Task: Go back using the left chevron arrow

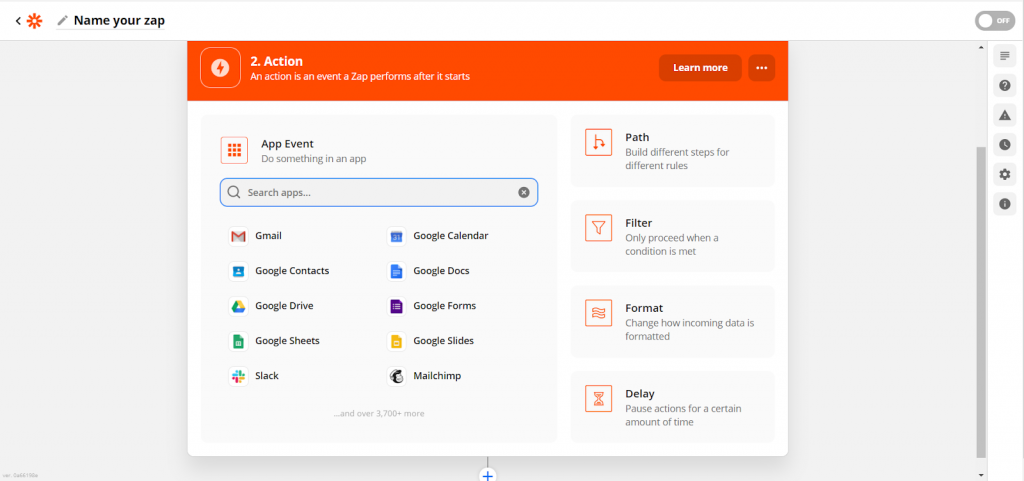Action: [x=18, y=21]
